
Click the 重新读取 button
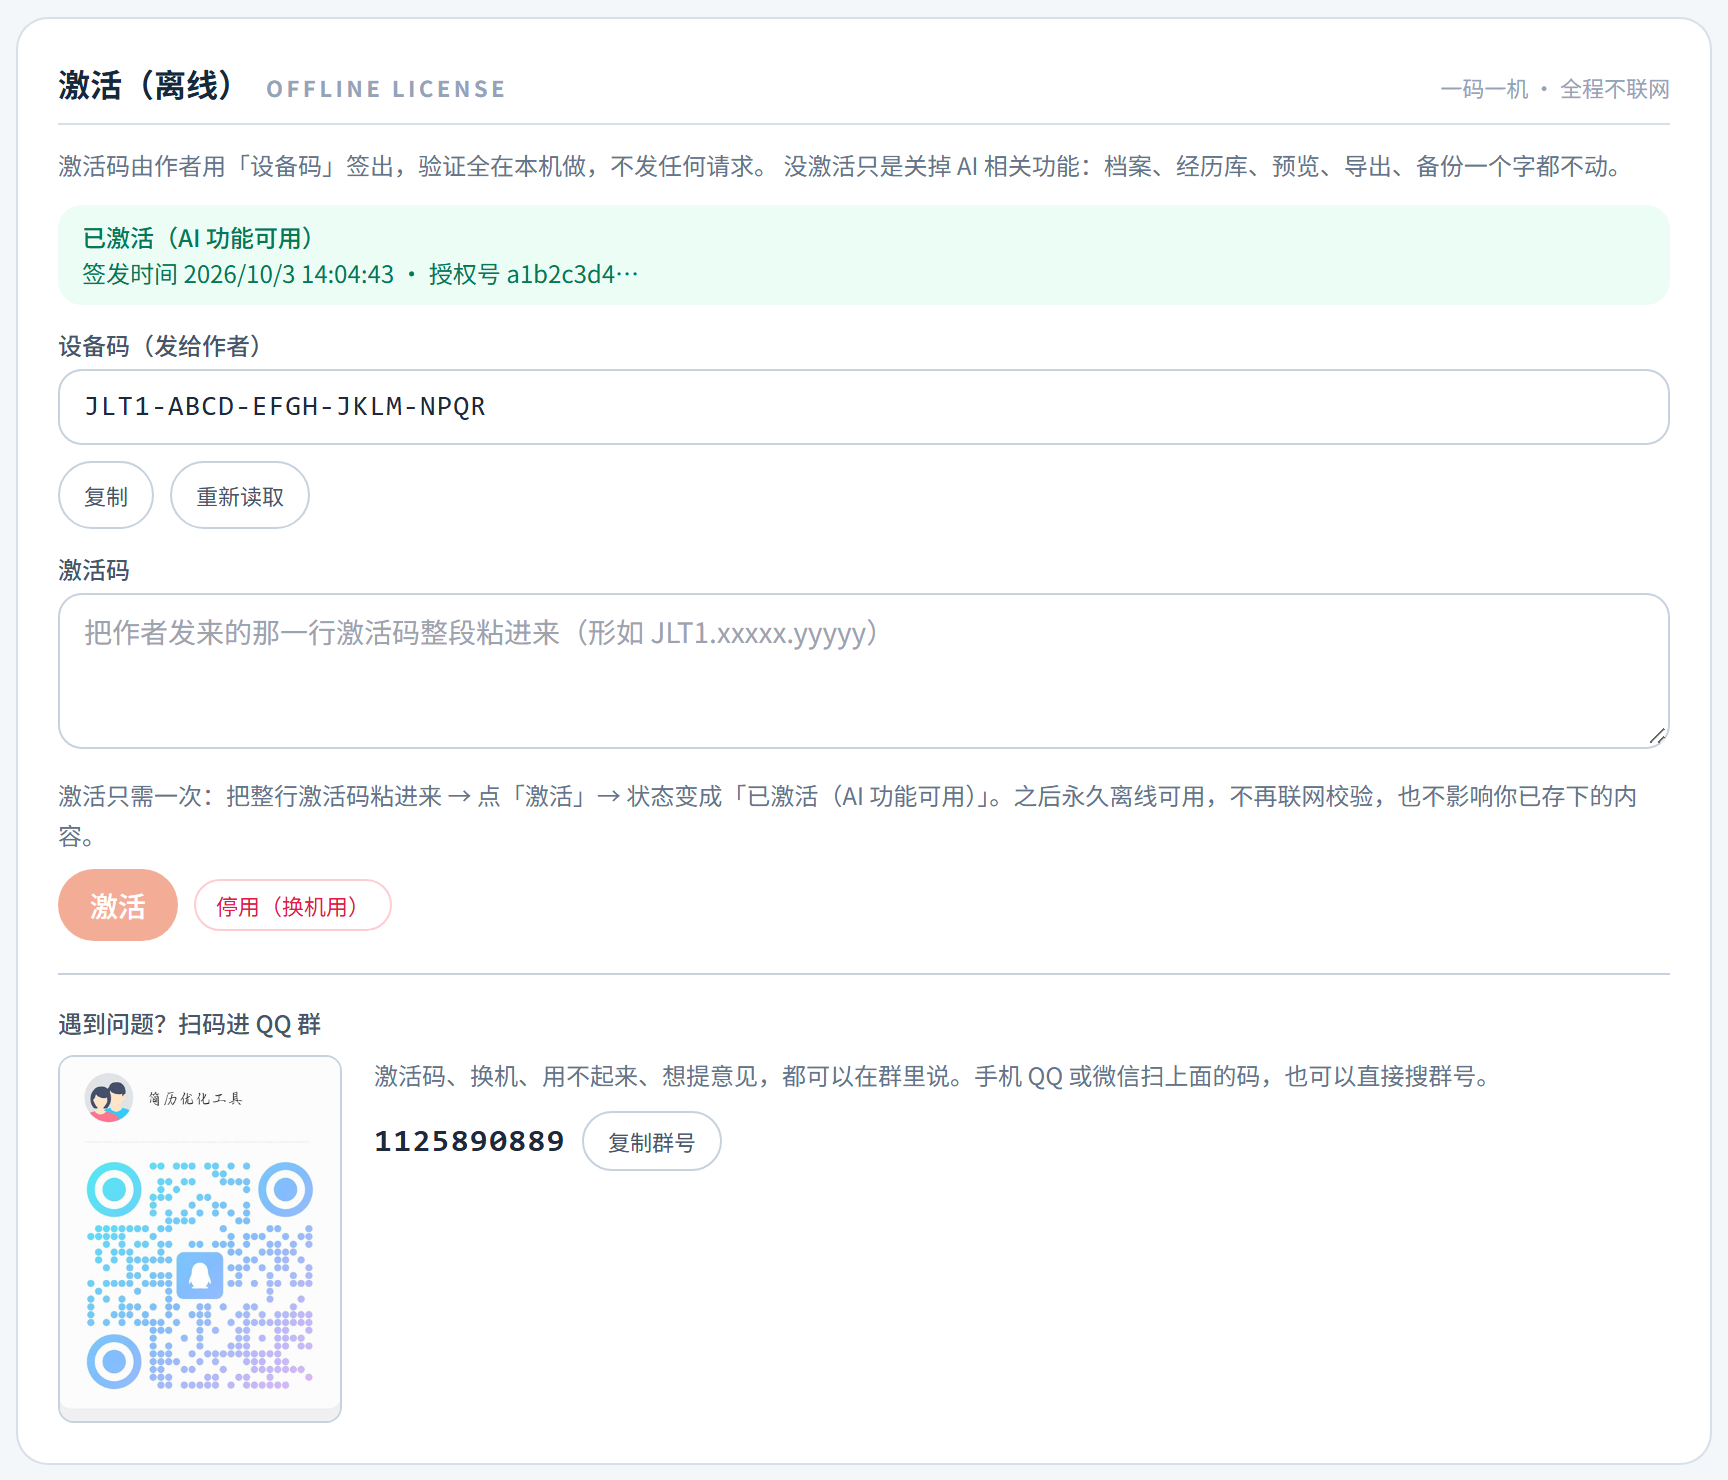240,495
